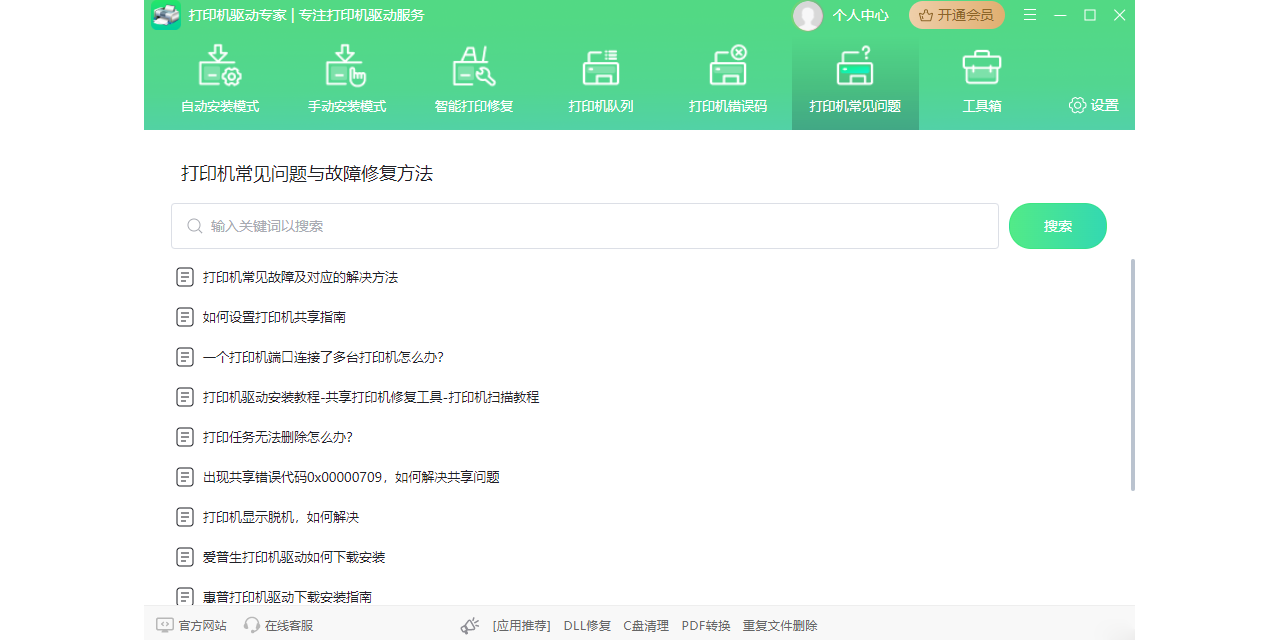Switch to 打印机常见问题 tab
The height and width of the screenshot is (640, 1280).
tap(855, 85)
